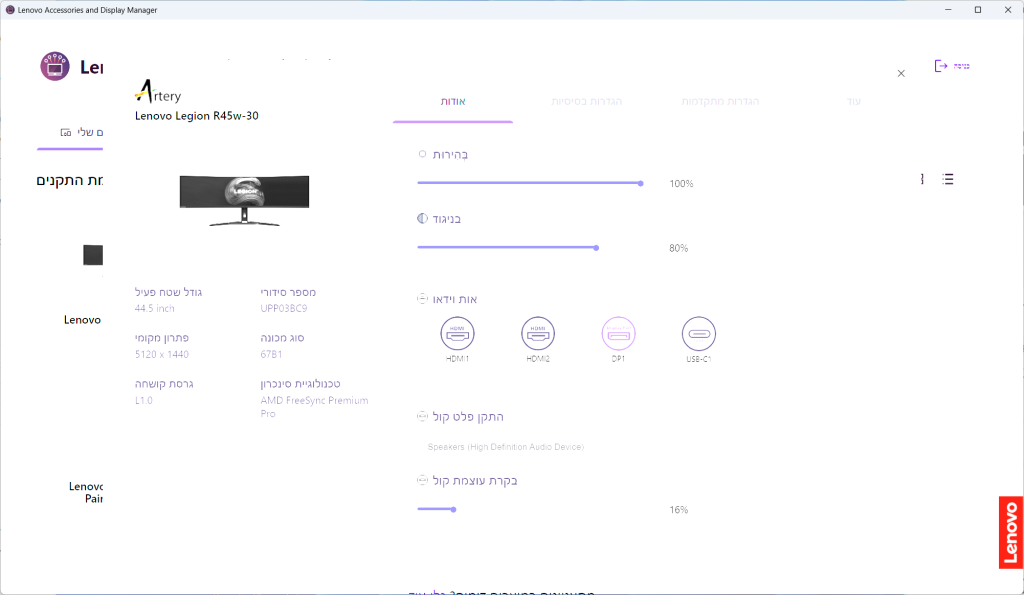Select the HDMI1 video input icon

pyautogui.click(x=457, y=333)
